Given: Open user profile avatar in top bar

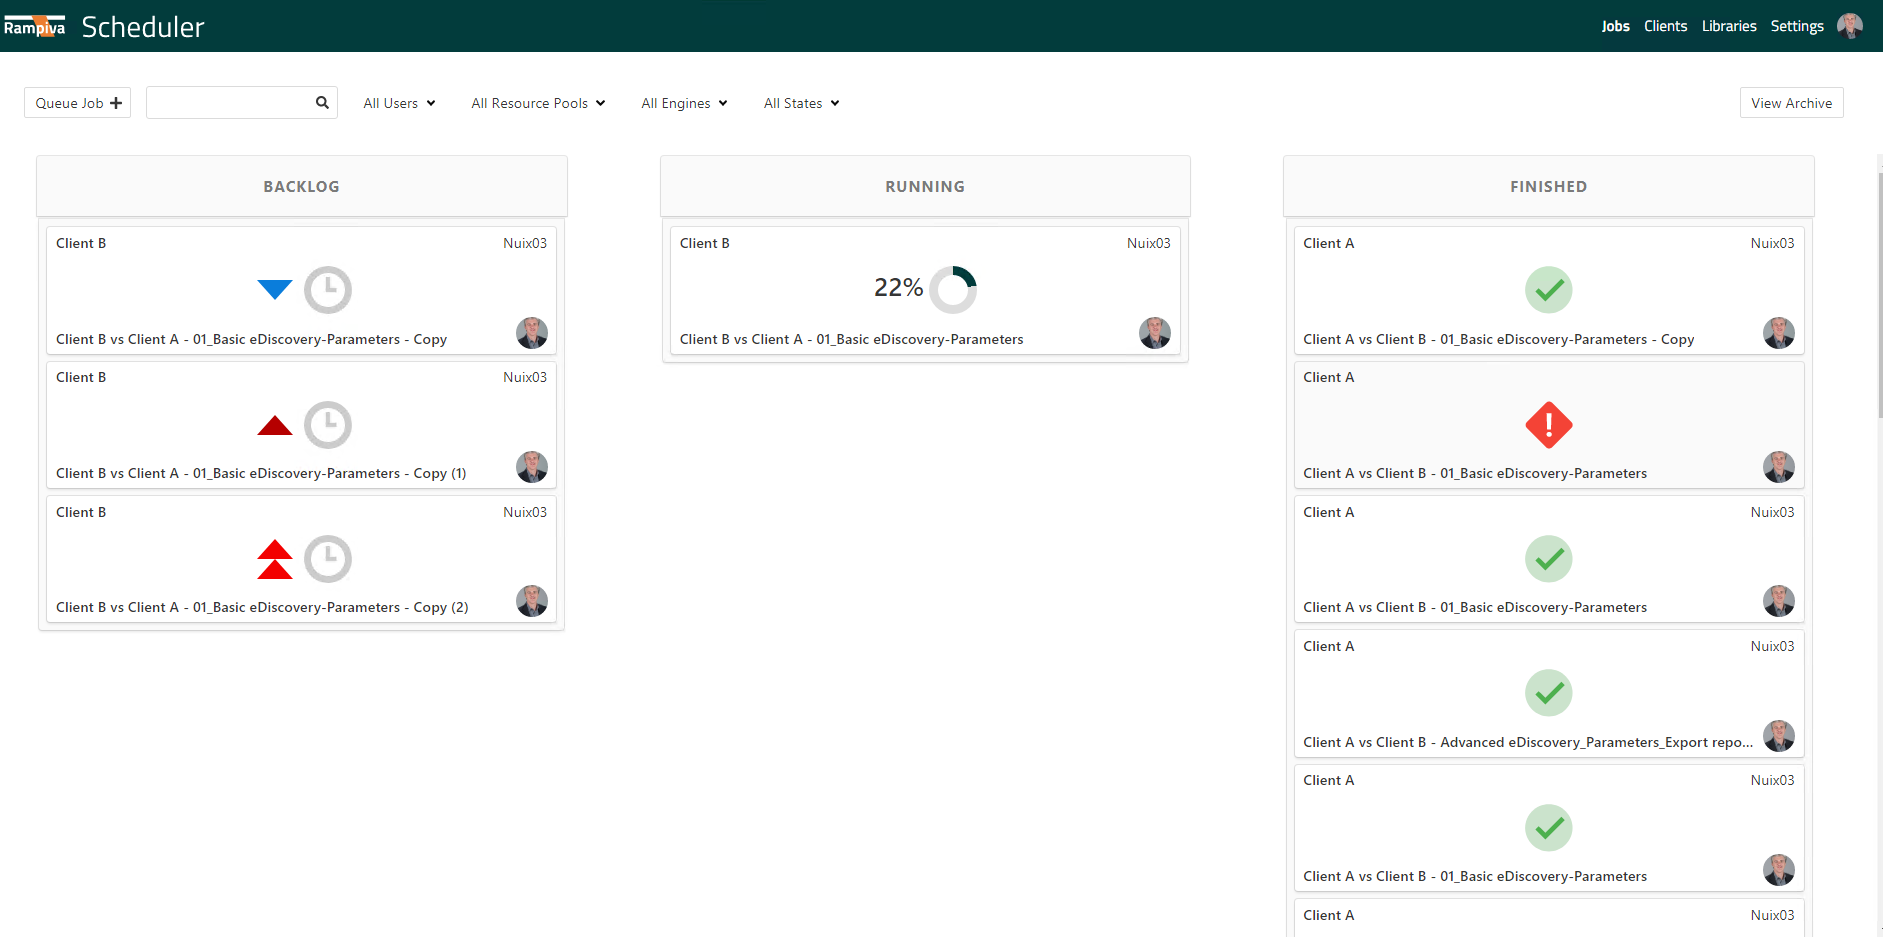Looking at the screenshot, I should tap(1850, 26).
